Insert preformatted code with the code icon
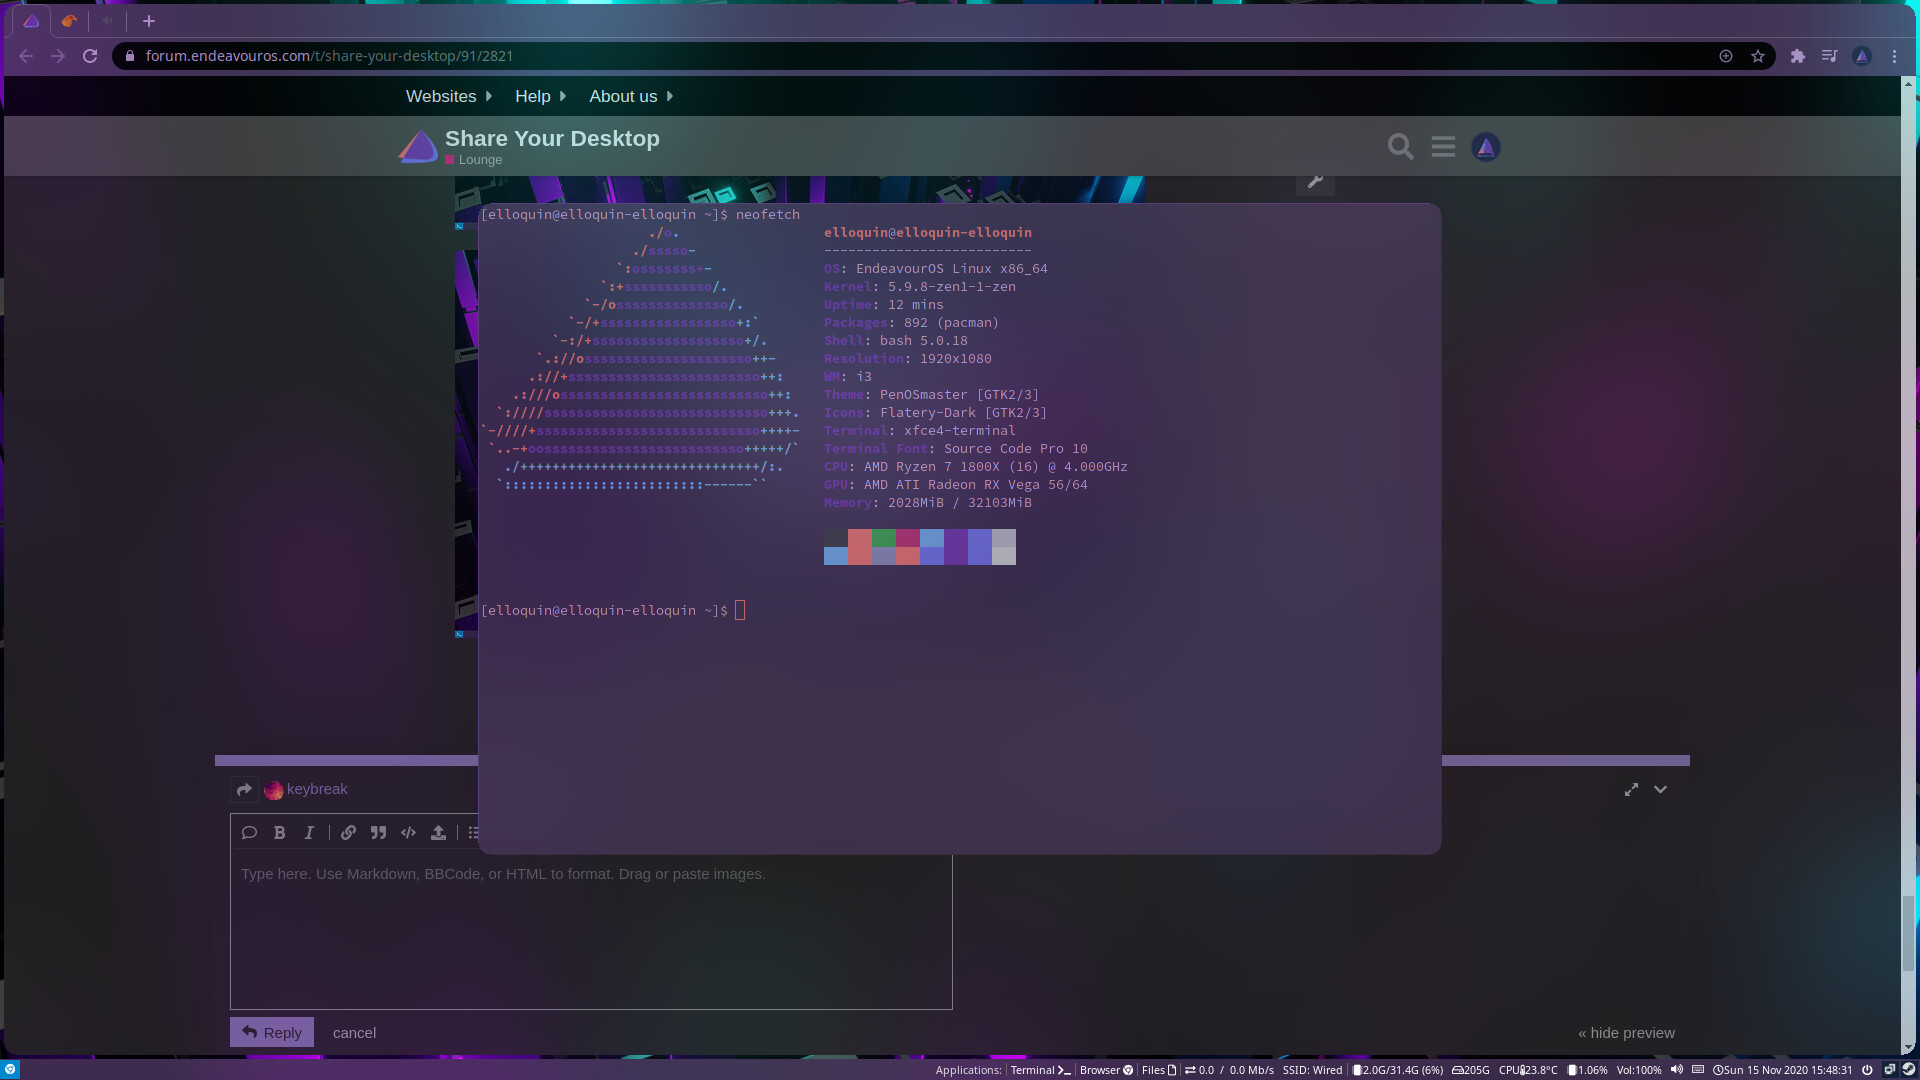1920x1080 pixels. [x=408, y=832]
